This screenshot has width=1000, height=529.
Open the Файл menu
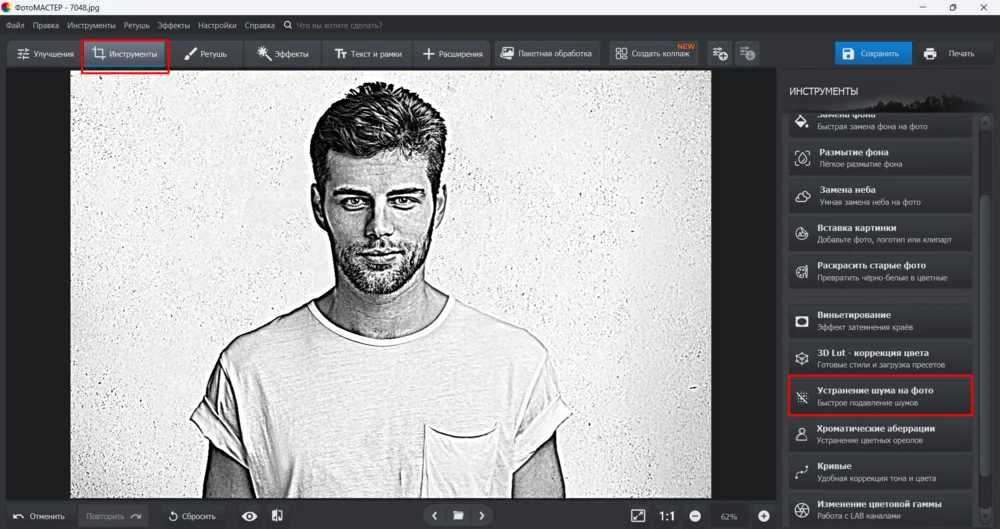pyautogui.click(x=15, y=24)
